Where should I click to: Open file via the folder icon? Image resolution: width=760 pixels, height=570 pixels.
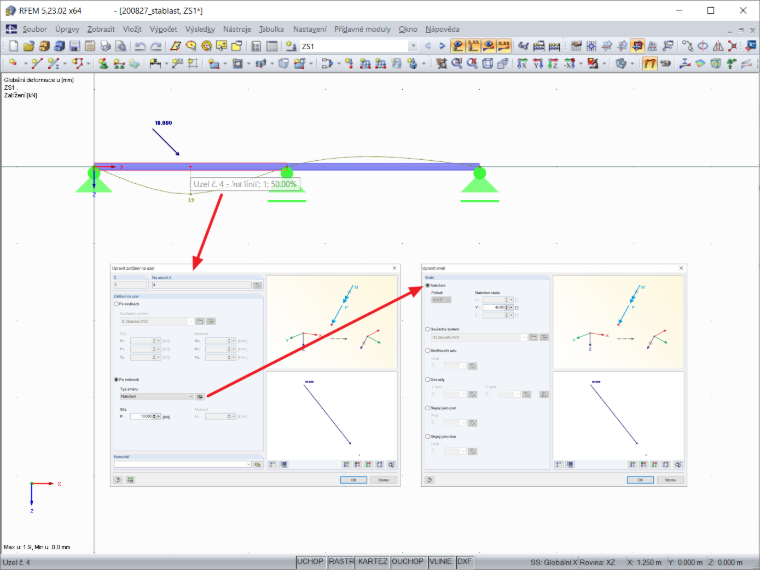29,46
